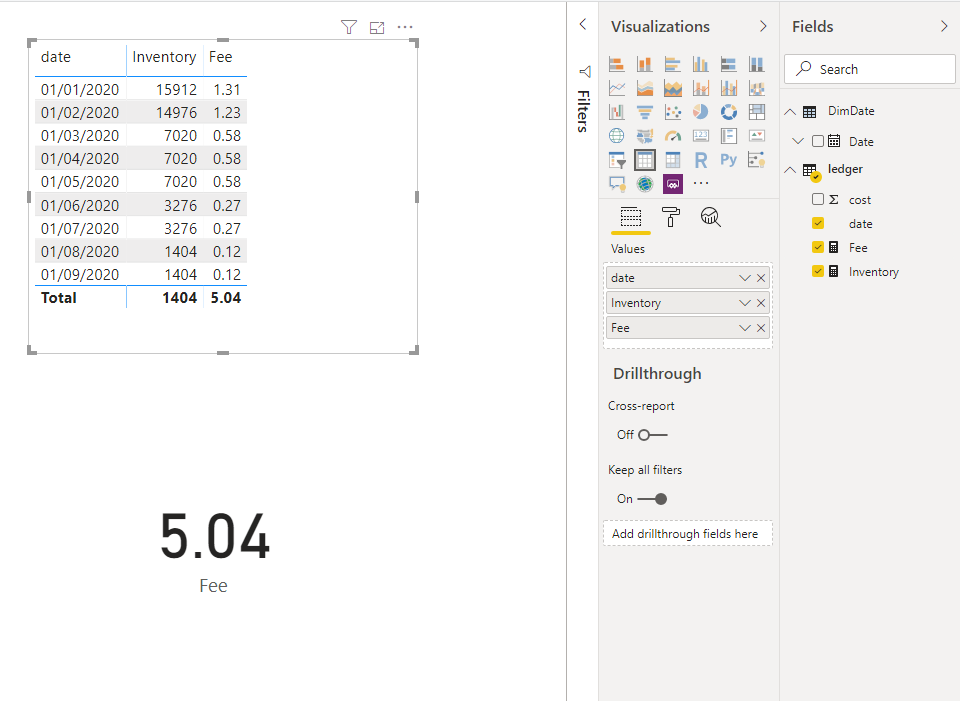Check the cost field checkbox
Viewport: 960px width, 701px height.
click(x=818, y=199)
